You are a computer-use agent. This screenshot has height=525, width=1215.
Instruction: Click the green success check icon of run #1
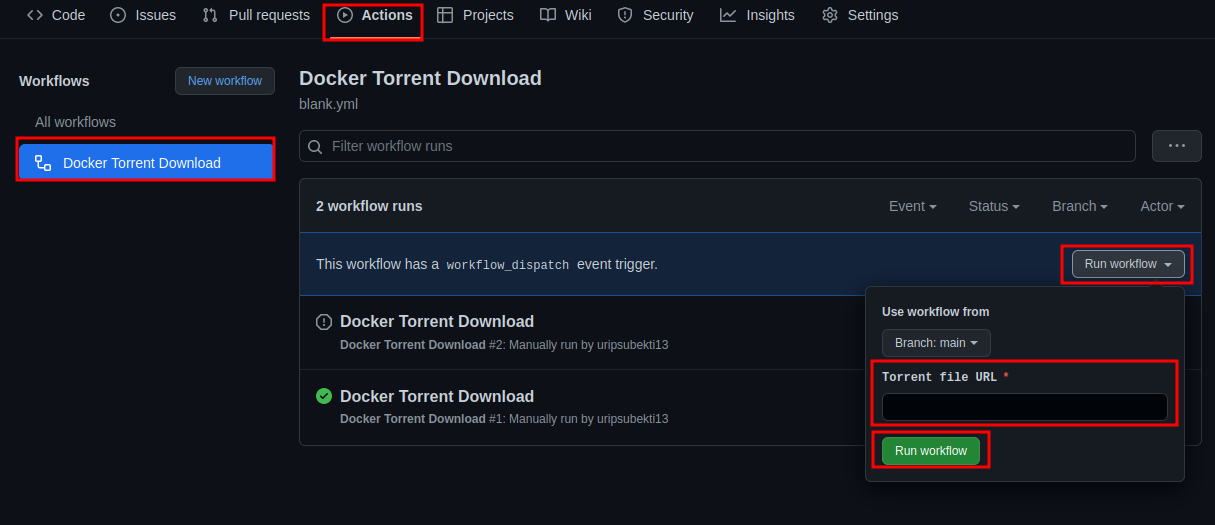[324, 396]
